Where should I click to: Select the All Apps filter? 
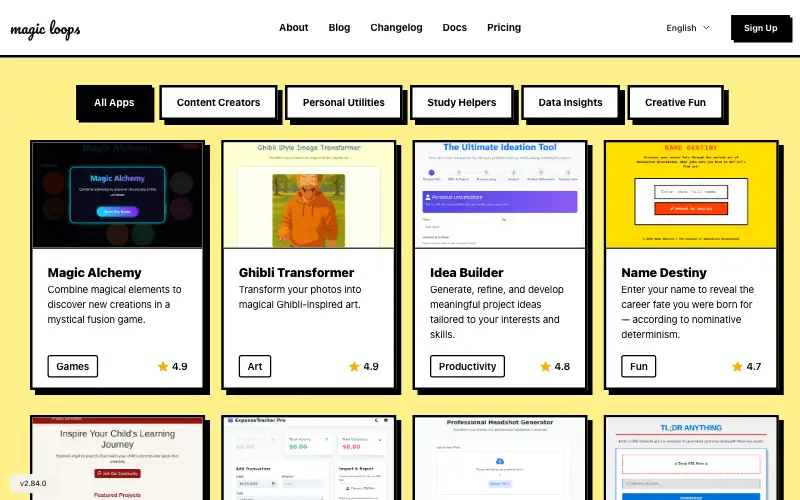point(114,103)
